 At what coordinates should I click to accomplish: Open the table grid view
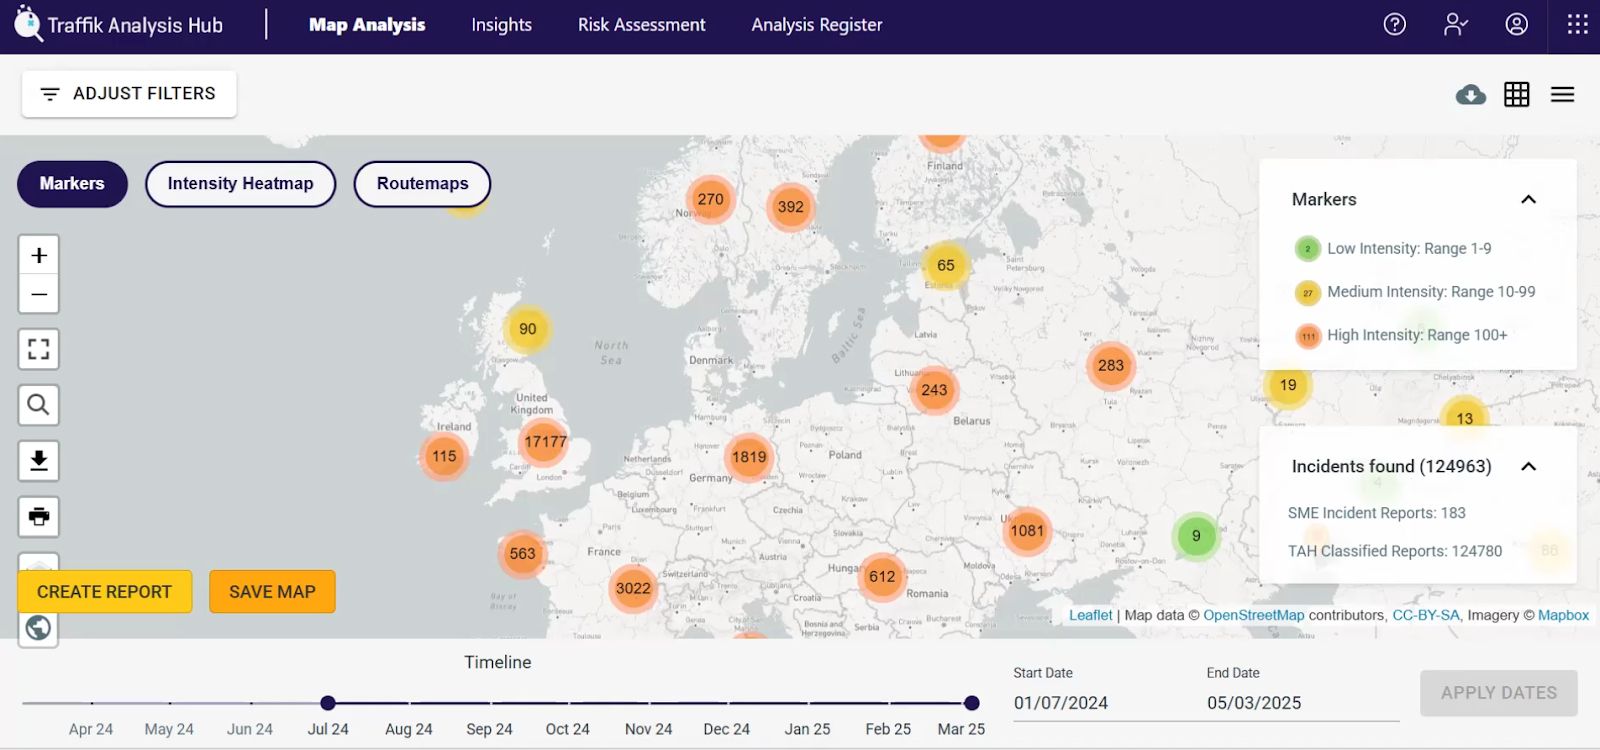pyautogui.click(x=1516, y=95)
